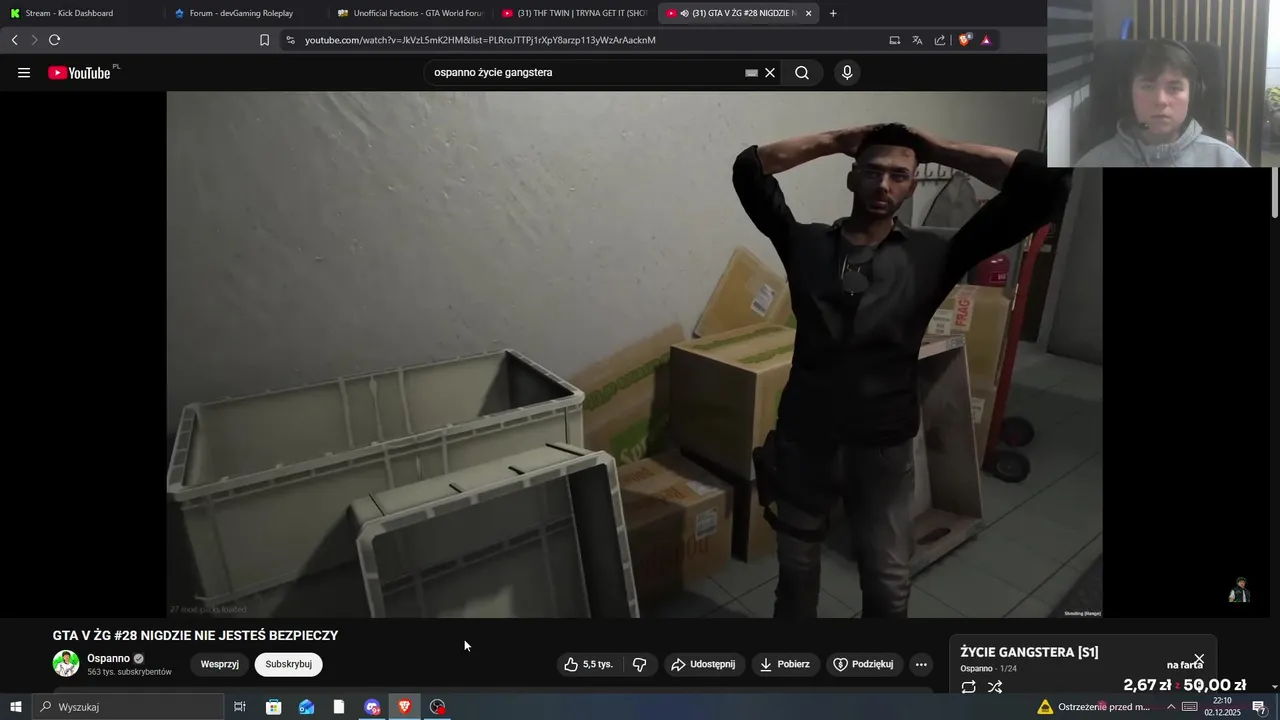Download the video using Pobierz
The height and width of the screenshot is (720, 1280).
pos(785,664)
